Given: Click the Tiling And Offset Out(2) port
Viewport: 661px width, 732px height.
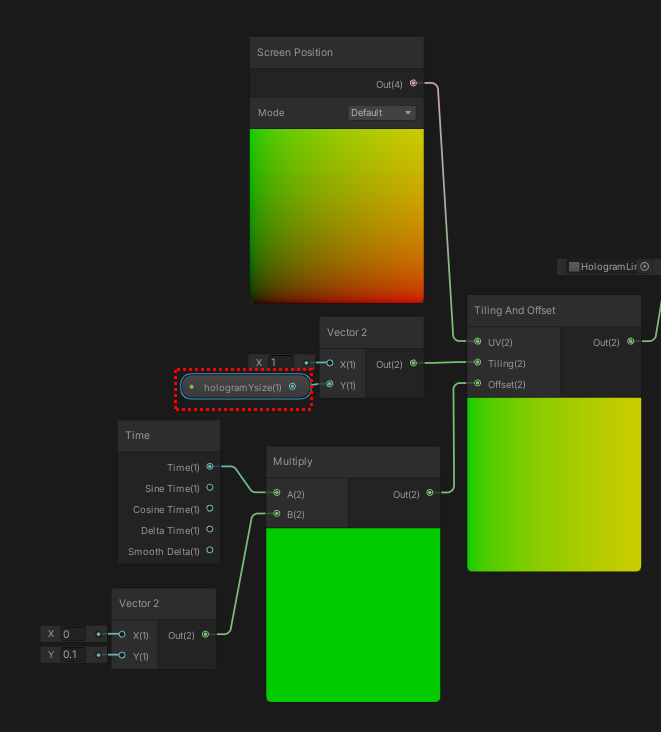Looking at the screenshot, I should coord(630,341).
